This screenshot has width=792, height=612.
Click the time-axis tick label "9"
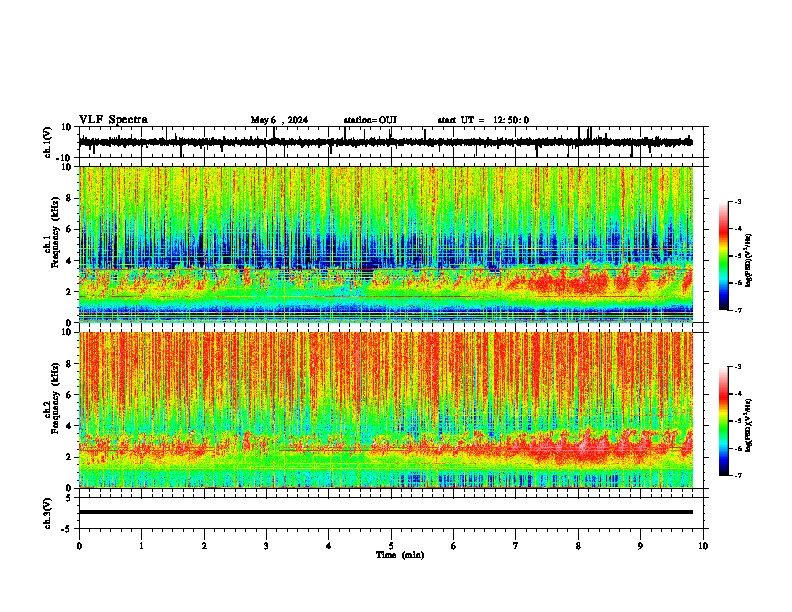640,546
